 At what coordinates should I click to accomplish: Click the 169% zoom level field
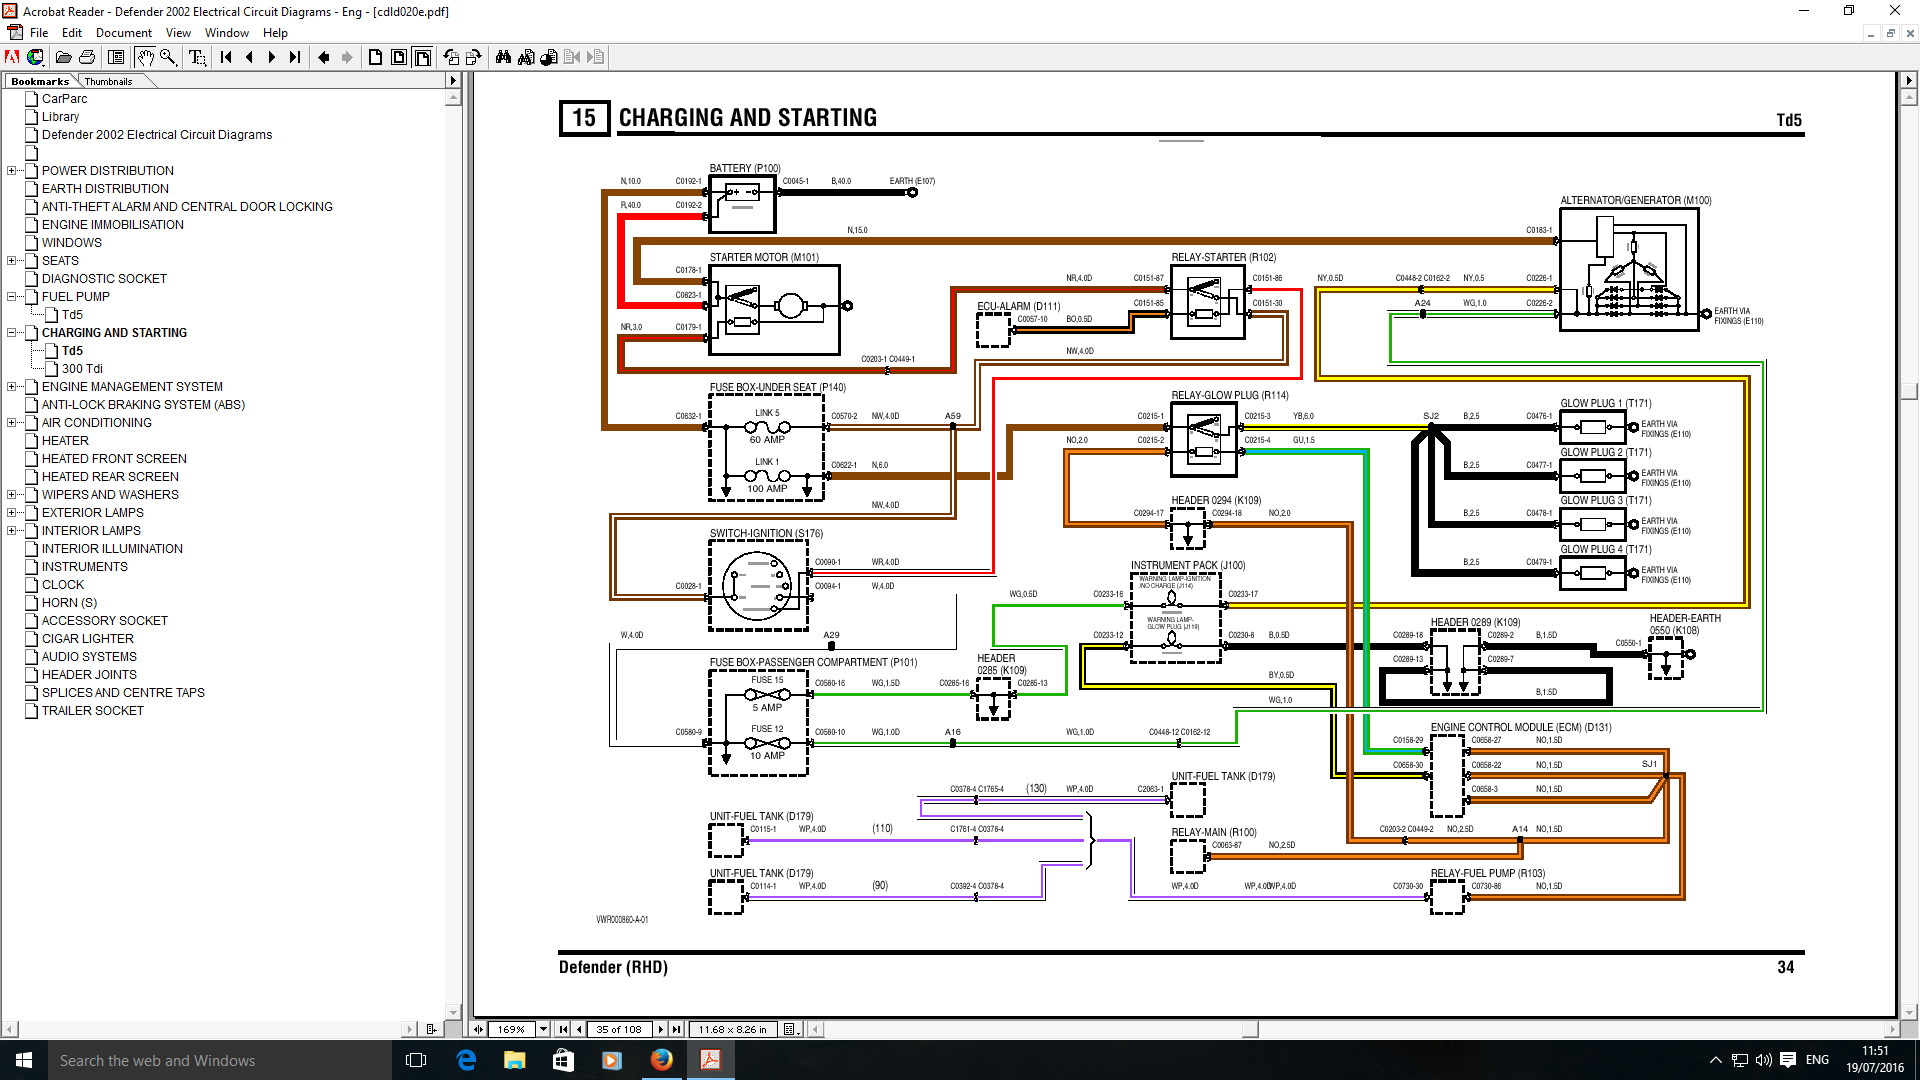click(x=512, y=1029)
